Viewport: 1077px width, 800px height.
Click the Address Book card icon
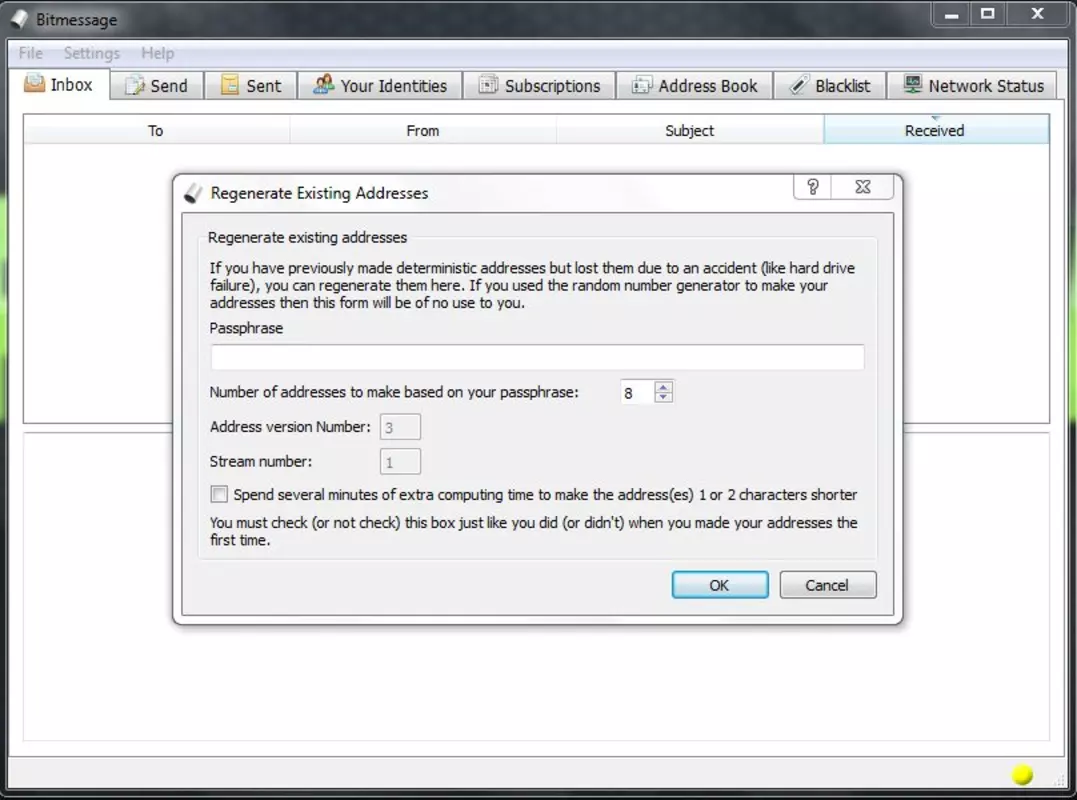pos(642,84)
